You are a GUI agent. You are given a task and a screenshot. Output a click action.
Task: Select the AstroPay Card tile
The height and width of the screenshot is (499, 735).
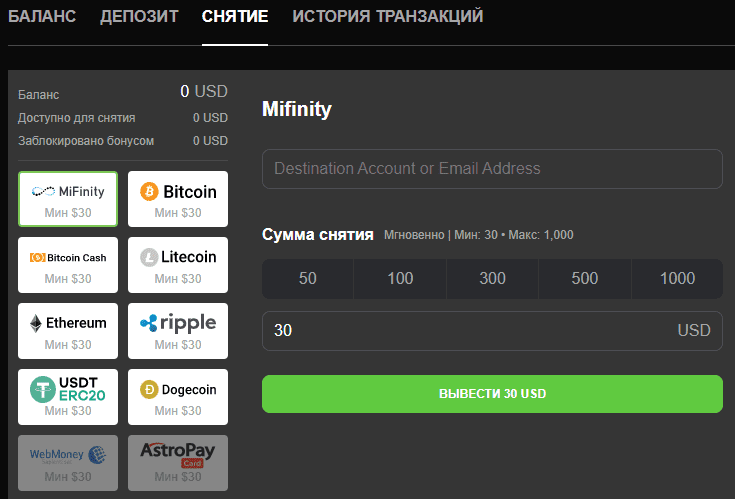pyautogui.click(x=178, y=462)
